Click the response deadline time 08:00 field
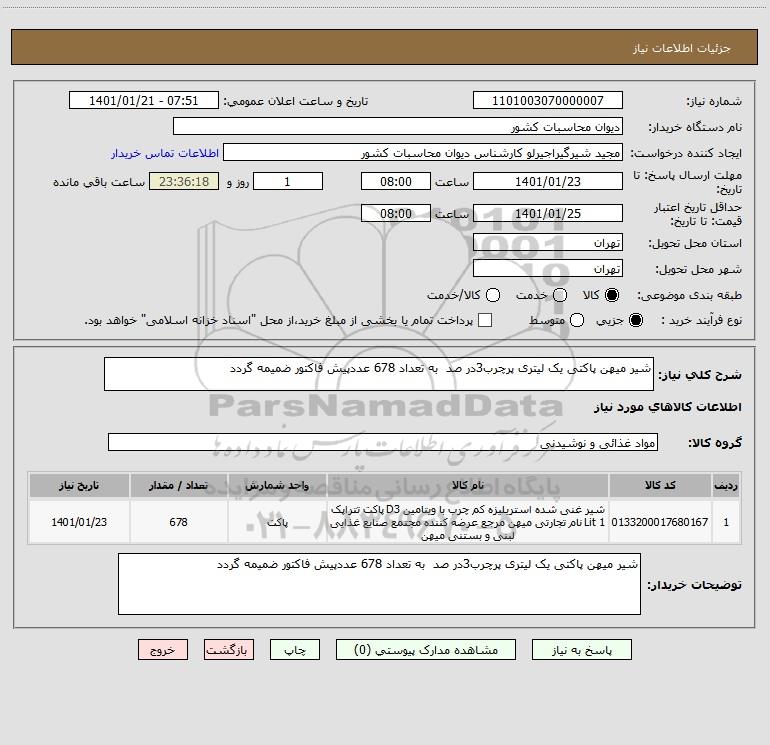770x745 pixels. (x=396, y=181)
